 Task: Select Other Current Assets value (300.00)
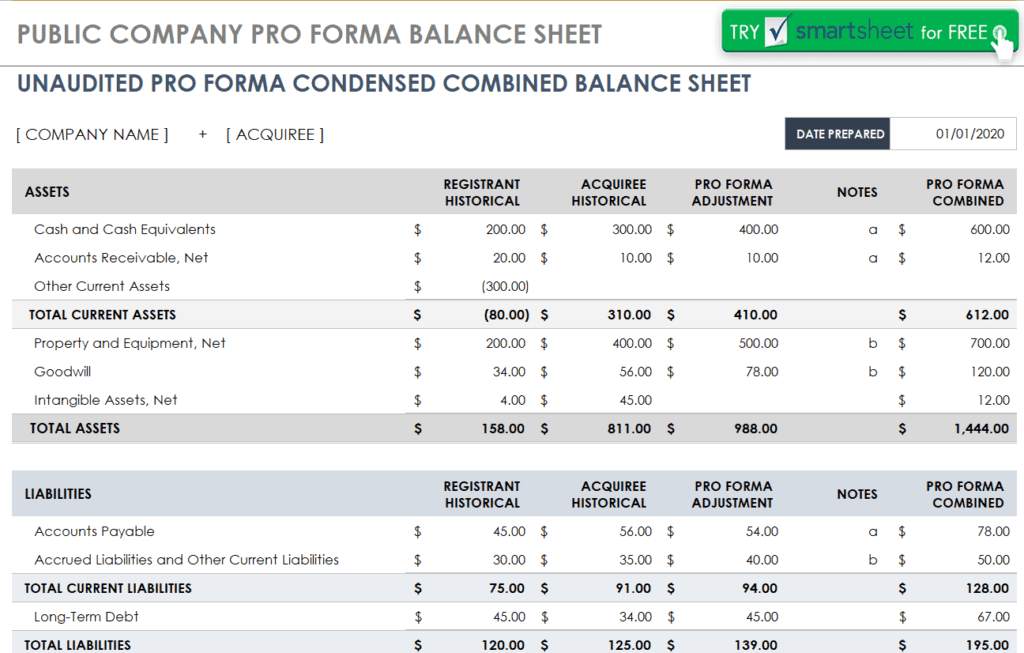coord(505,286)
